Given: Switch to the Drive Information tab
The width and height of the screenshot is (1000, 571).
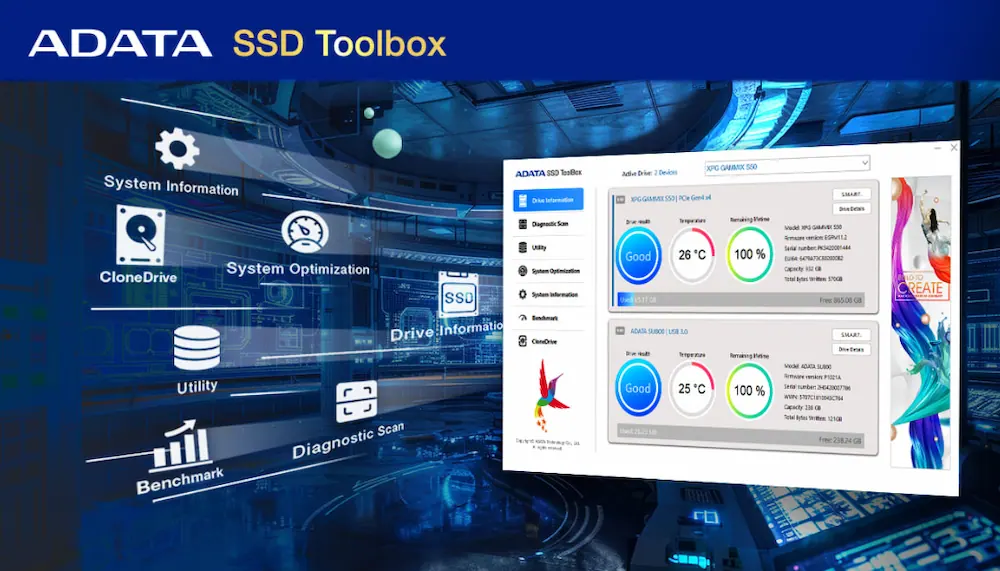Looking at the screenshot, I should 548,200.
